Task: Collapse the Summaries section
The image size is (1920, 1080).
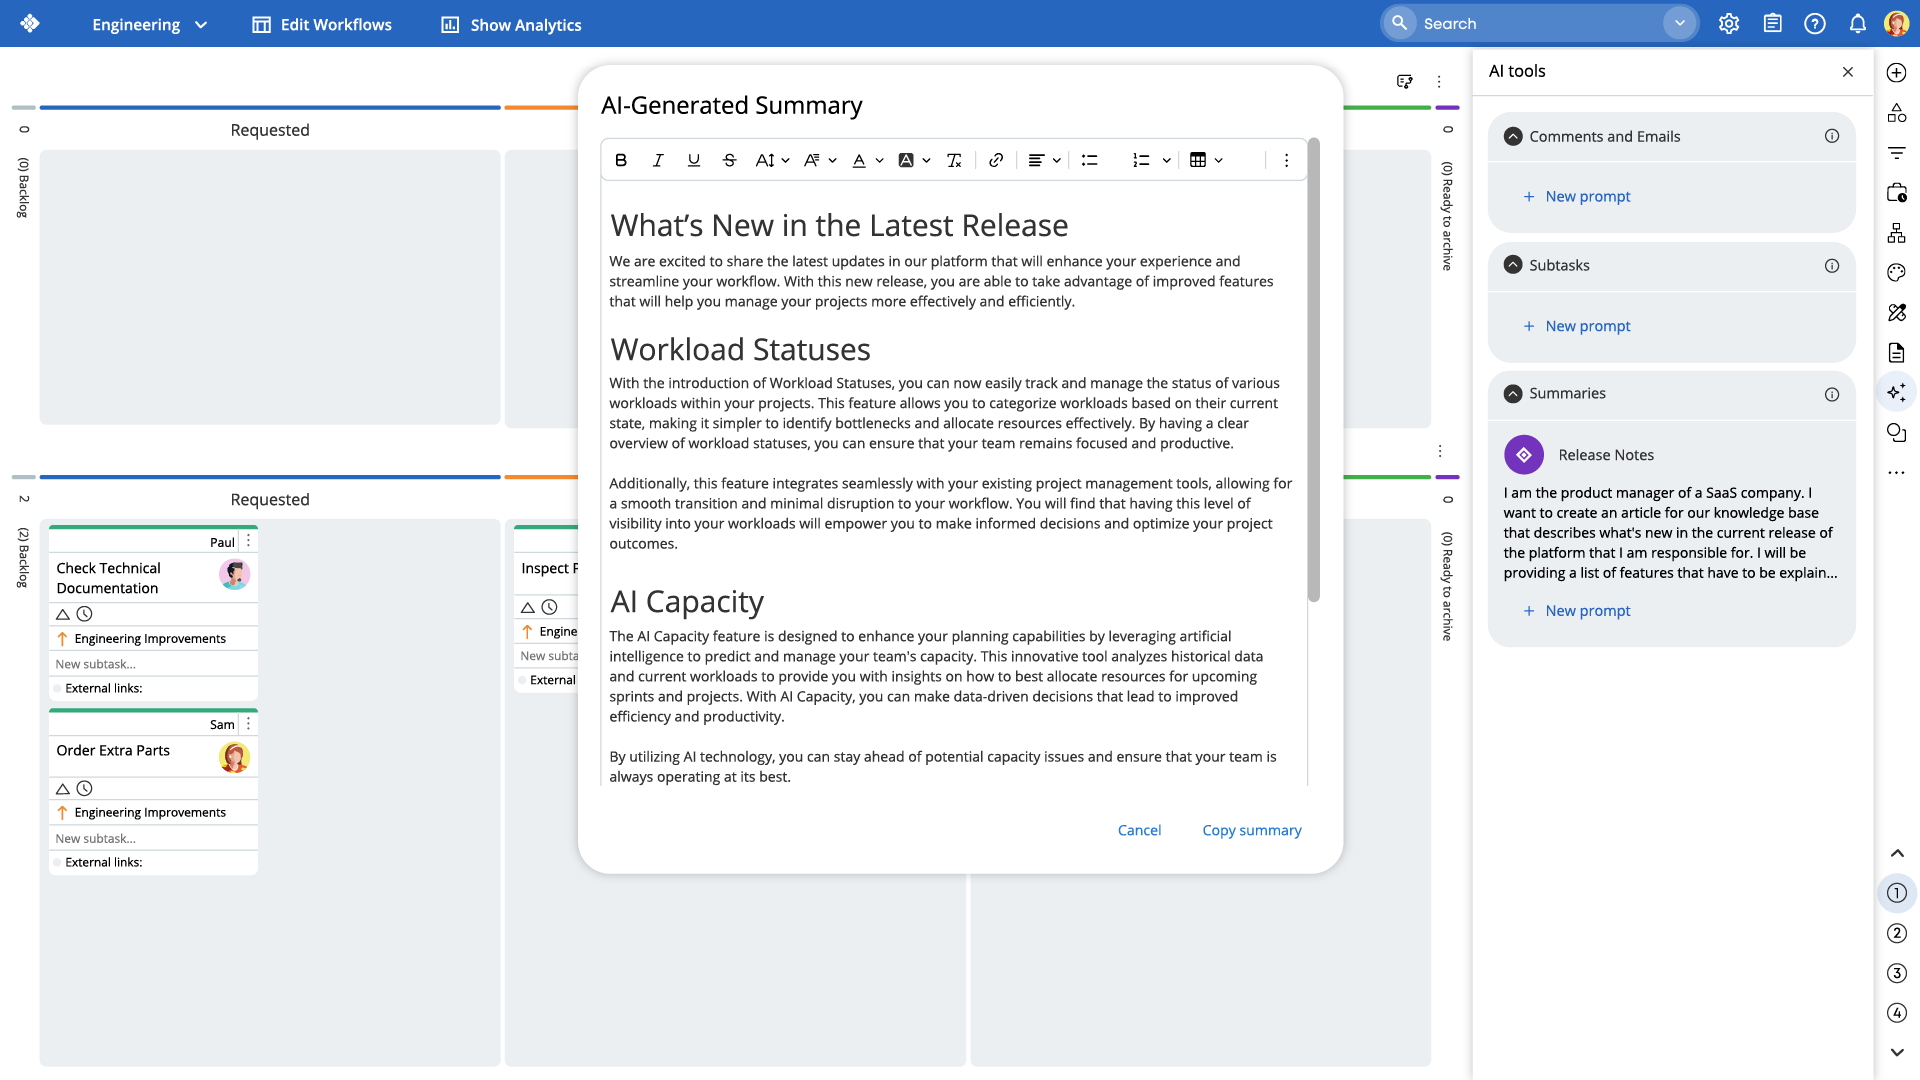Action: (x=1513, y=394)
